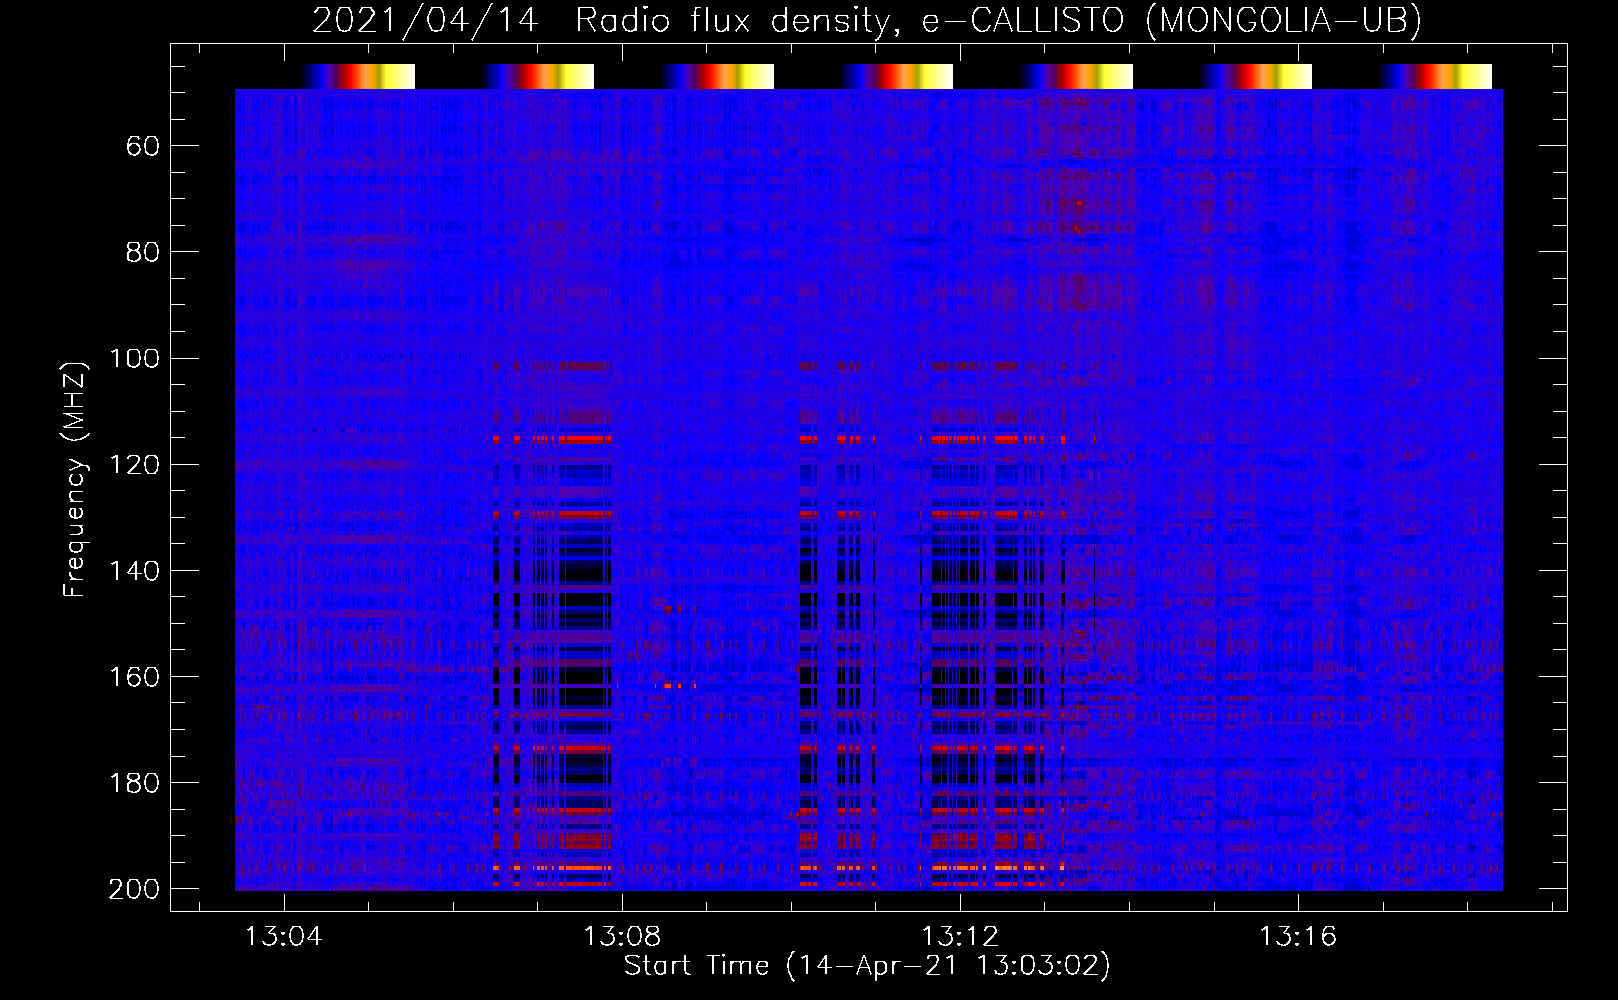Screen dimensions: 1618x1000
Task: Click the 60 MHz frequency tick label
Action: coord(143,147)
